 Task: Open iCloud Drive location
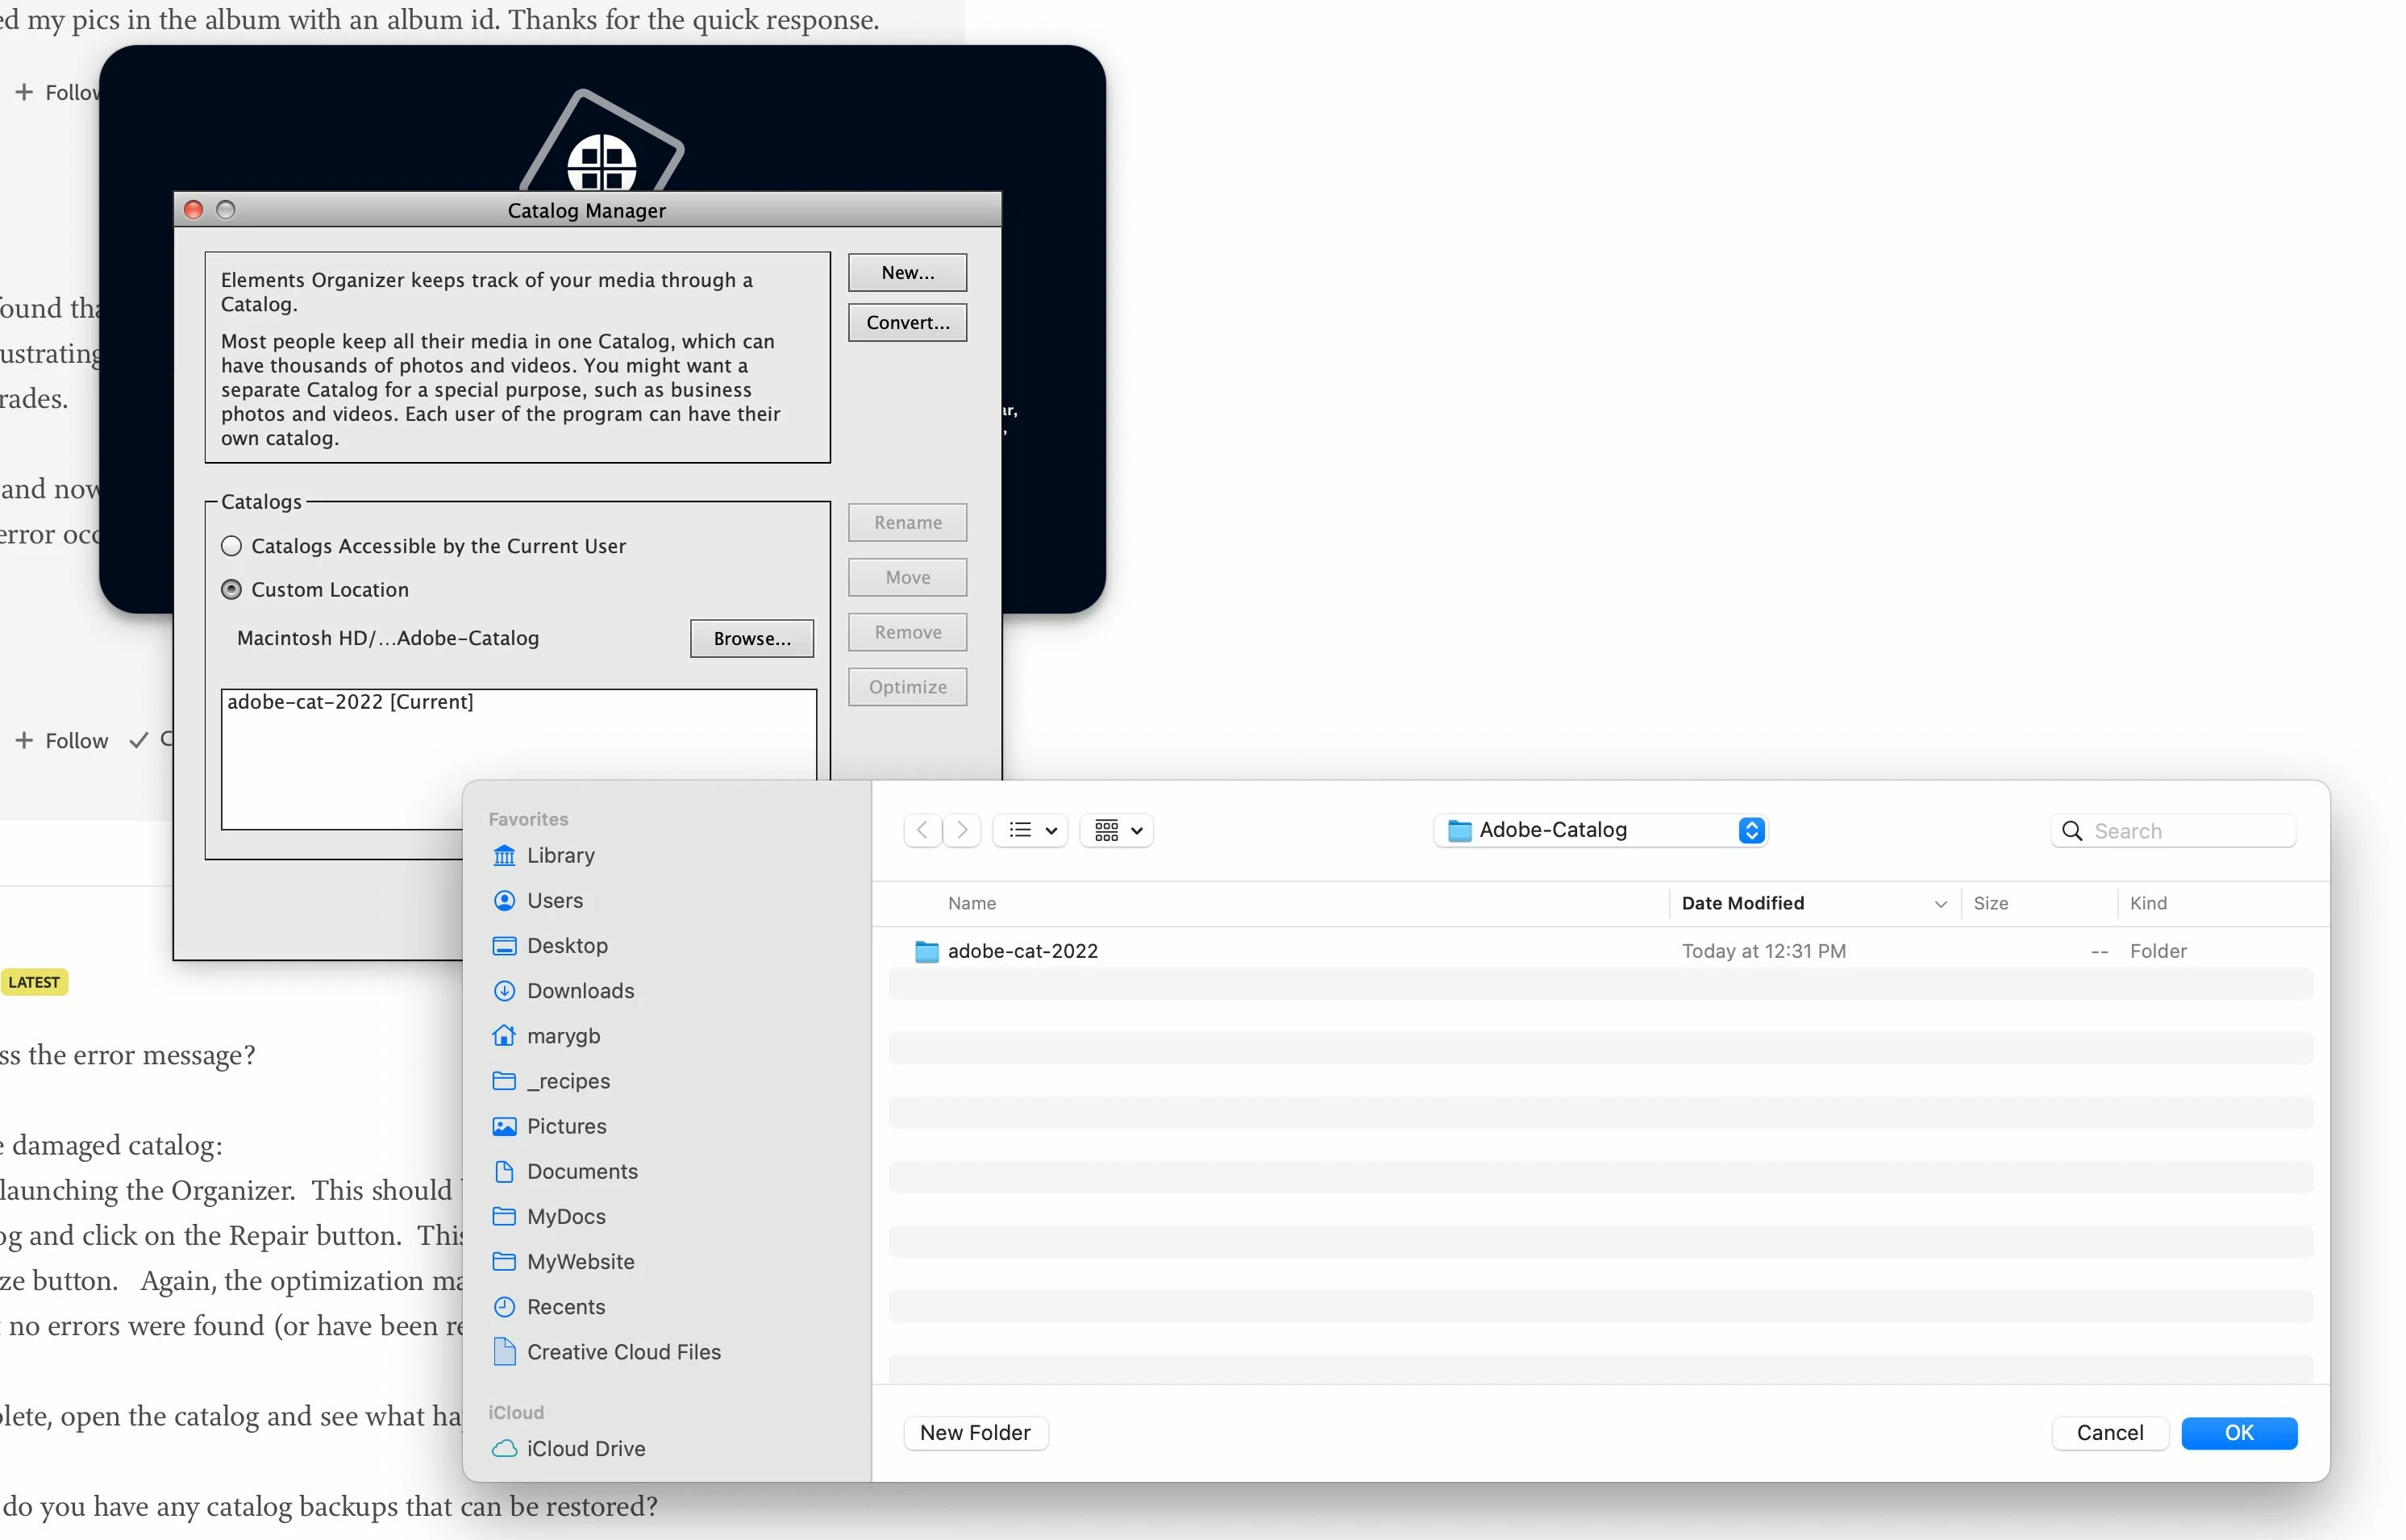[585, 1449]
